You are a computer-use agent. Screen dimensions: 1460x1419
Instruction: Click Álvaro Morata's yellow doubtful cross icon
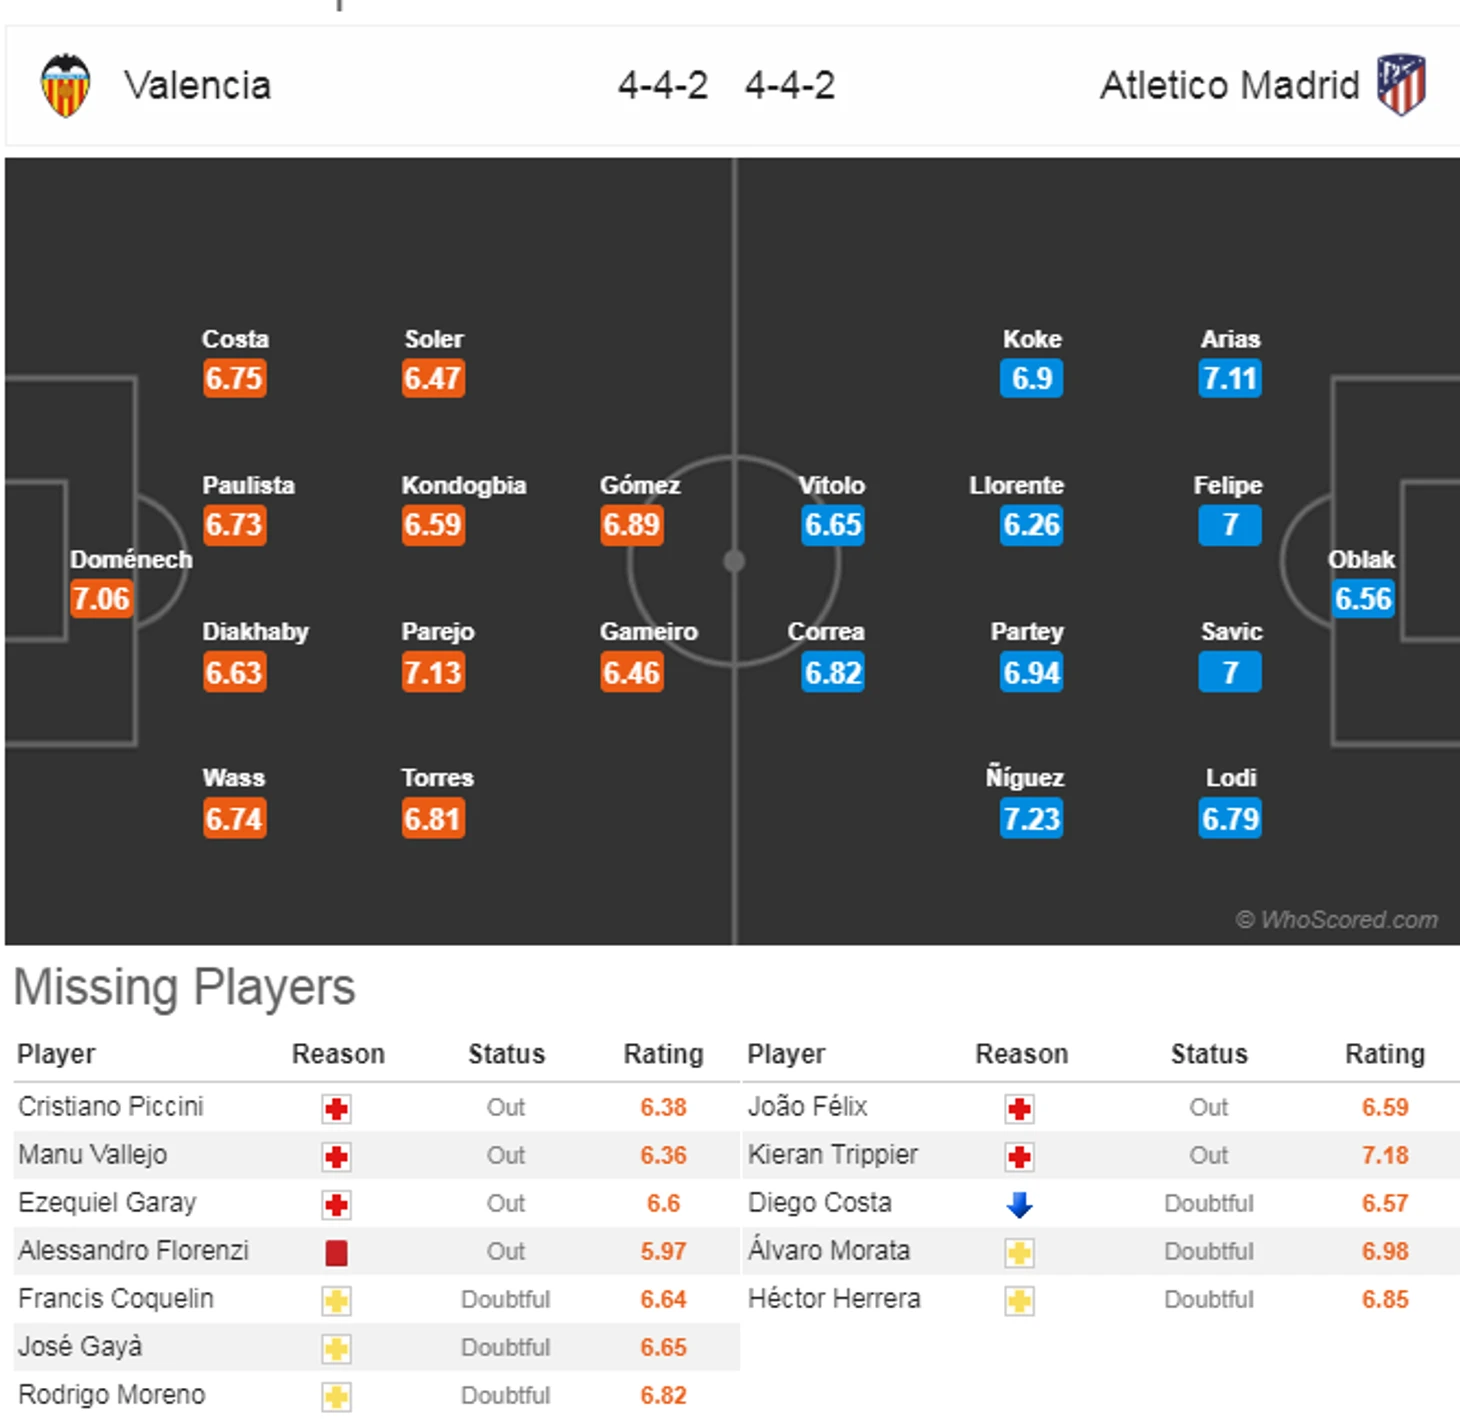tap(1019, 1252)
